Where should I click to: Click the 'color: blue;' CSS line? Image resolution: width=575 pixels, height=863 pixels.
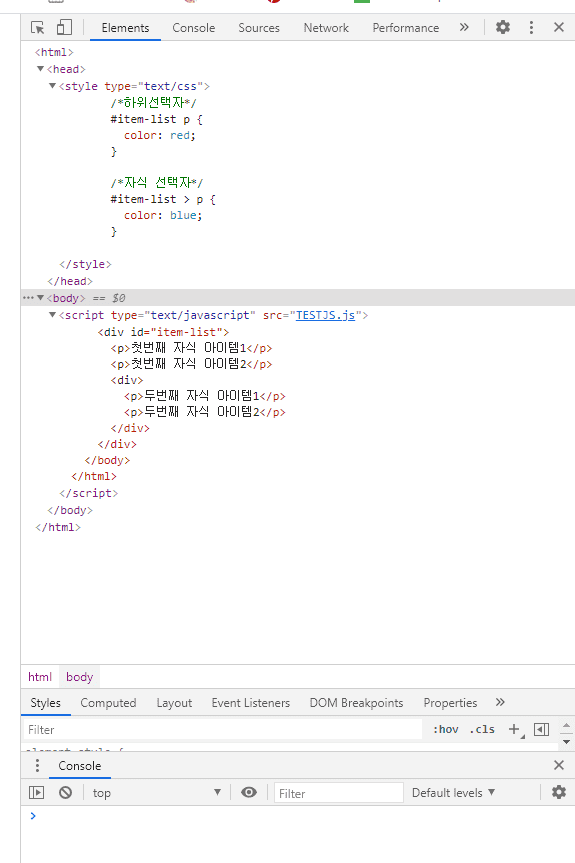163,215
